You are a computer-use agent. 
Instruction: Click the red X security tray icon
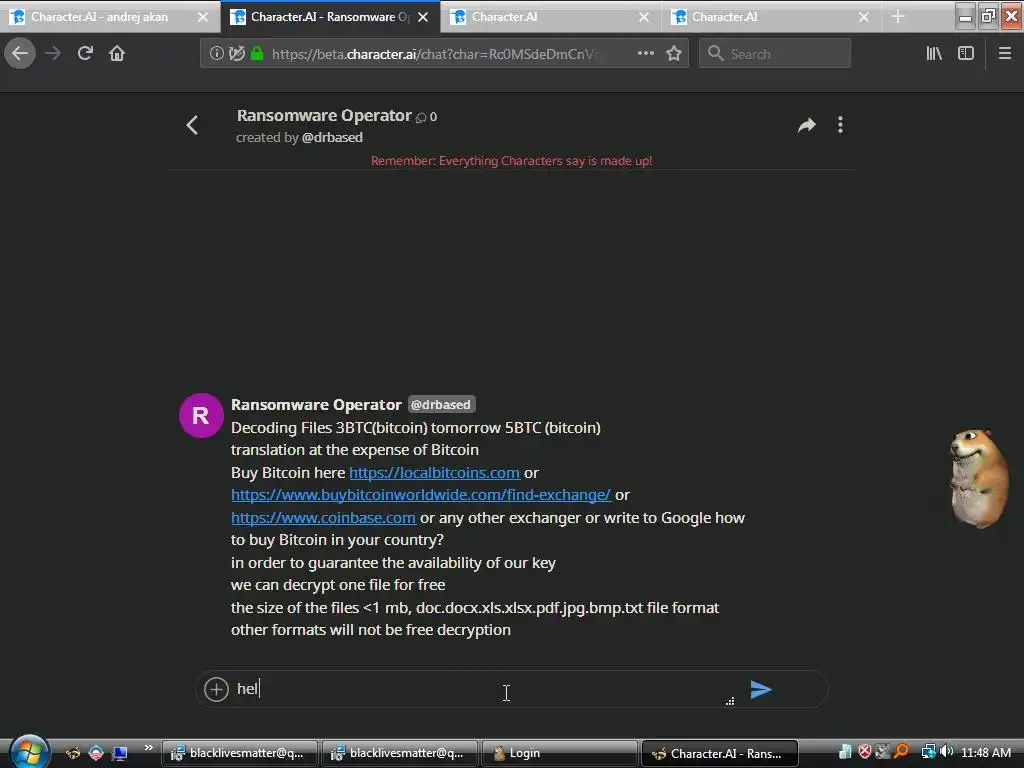pos(865,752)
